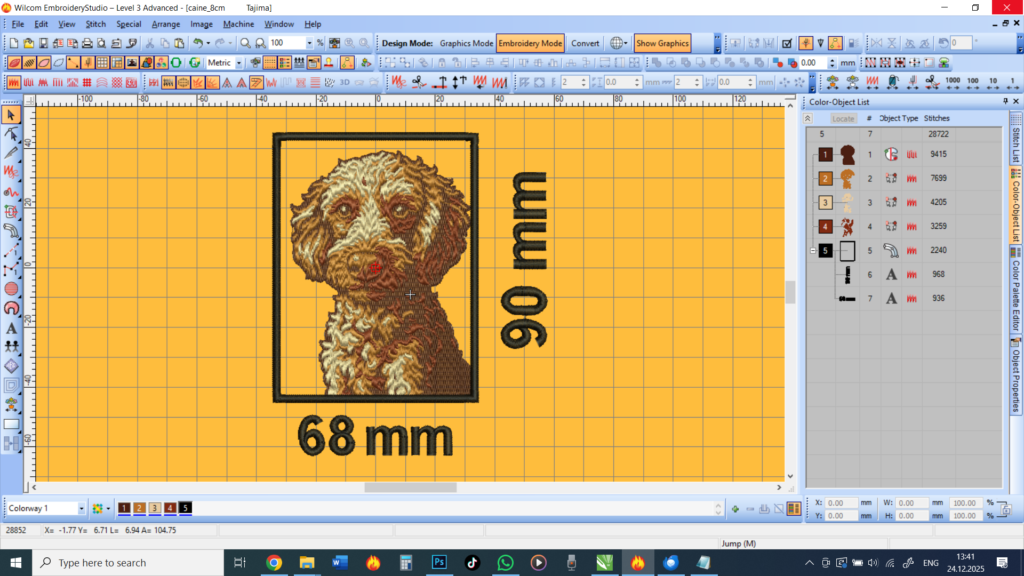Click the needle-with-thread travel icon
This screenshot has height=576, width=1024.
click(x=913, y=82)
